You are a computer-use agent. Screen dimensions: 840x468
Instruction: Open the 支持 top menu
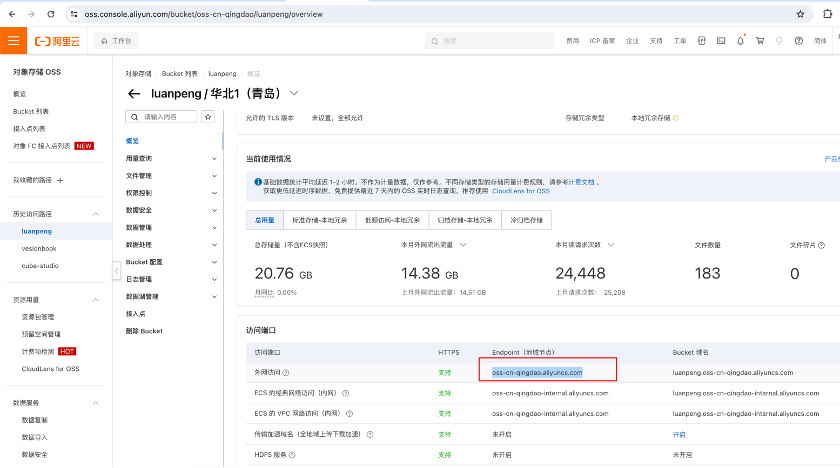656,41
